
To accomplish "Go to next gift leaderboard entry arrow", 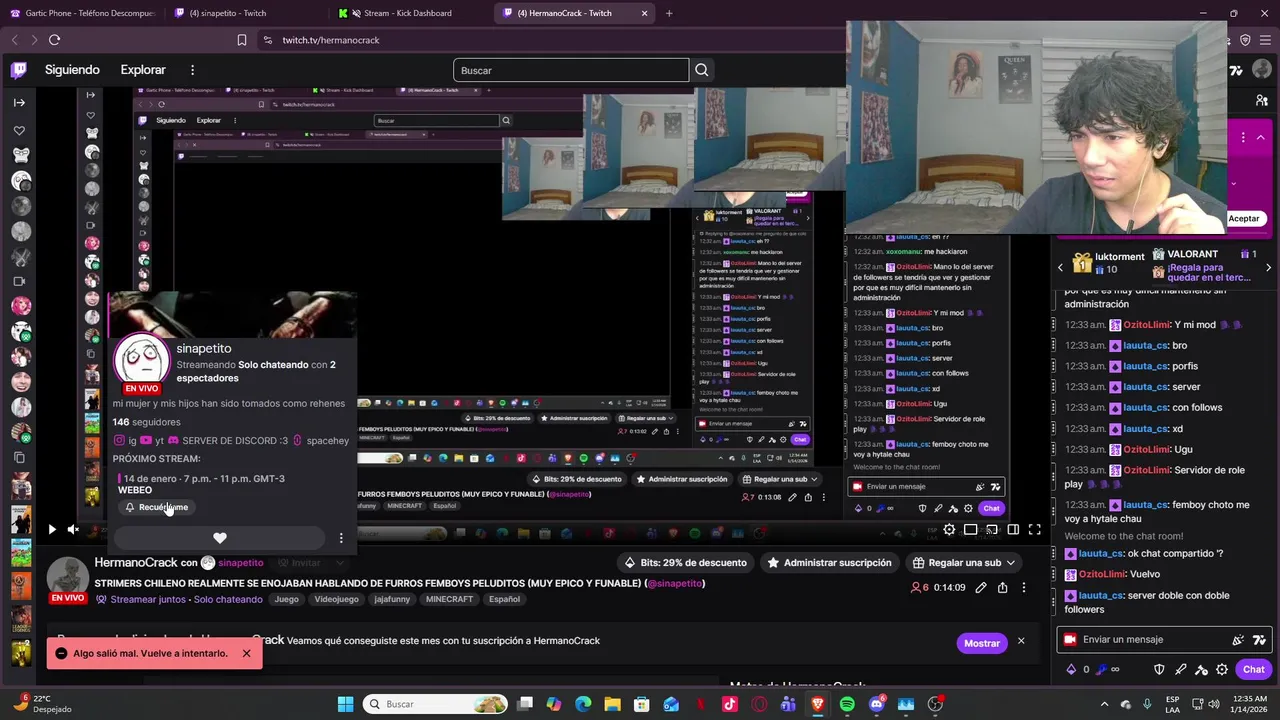I will click(1268, 267).
